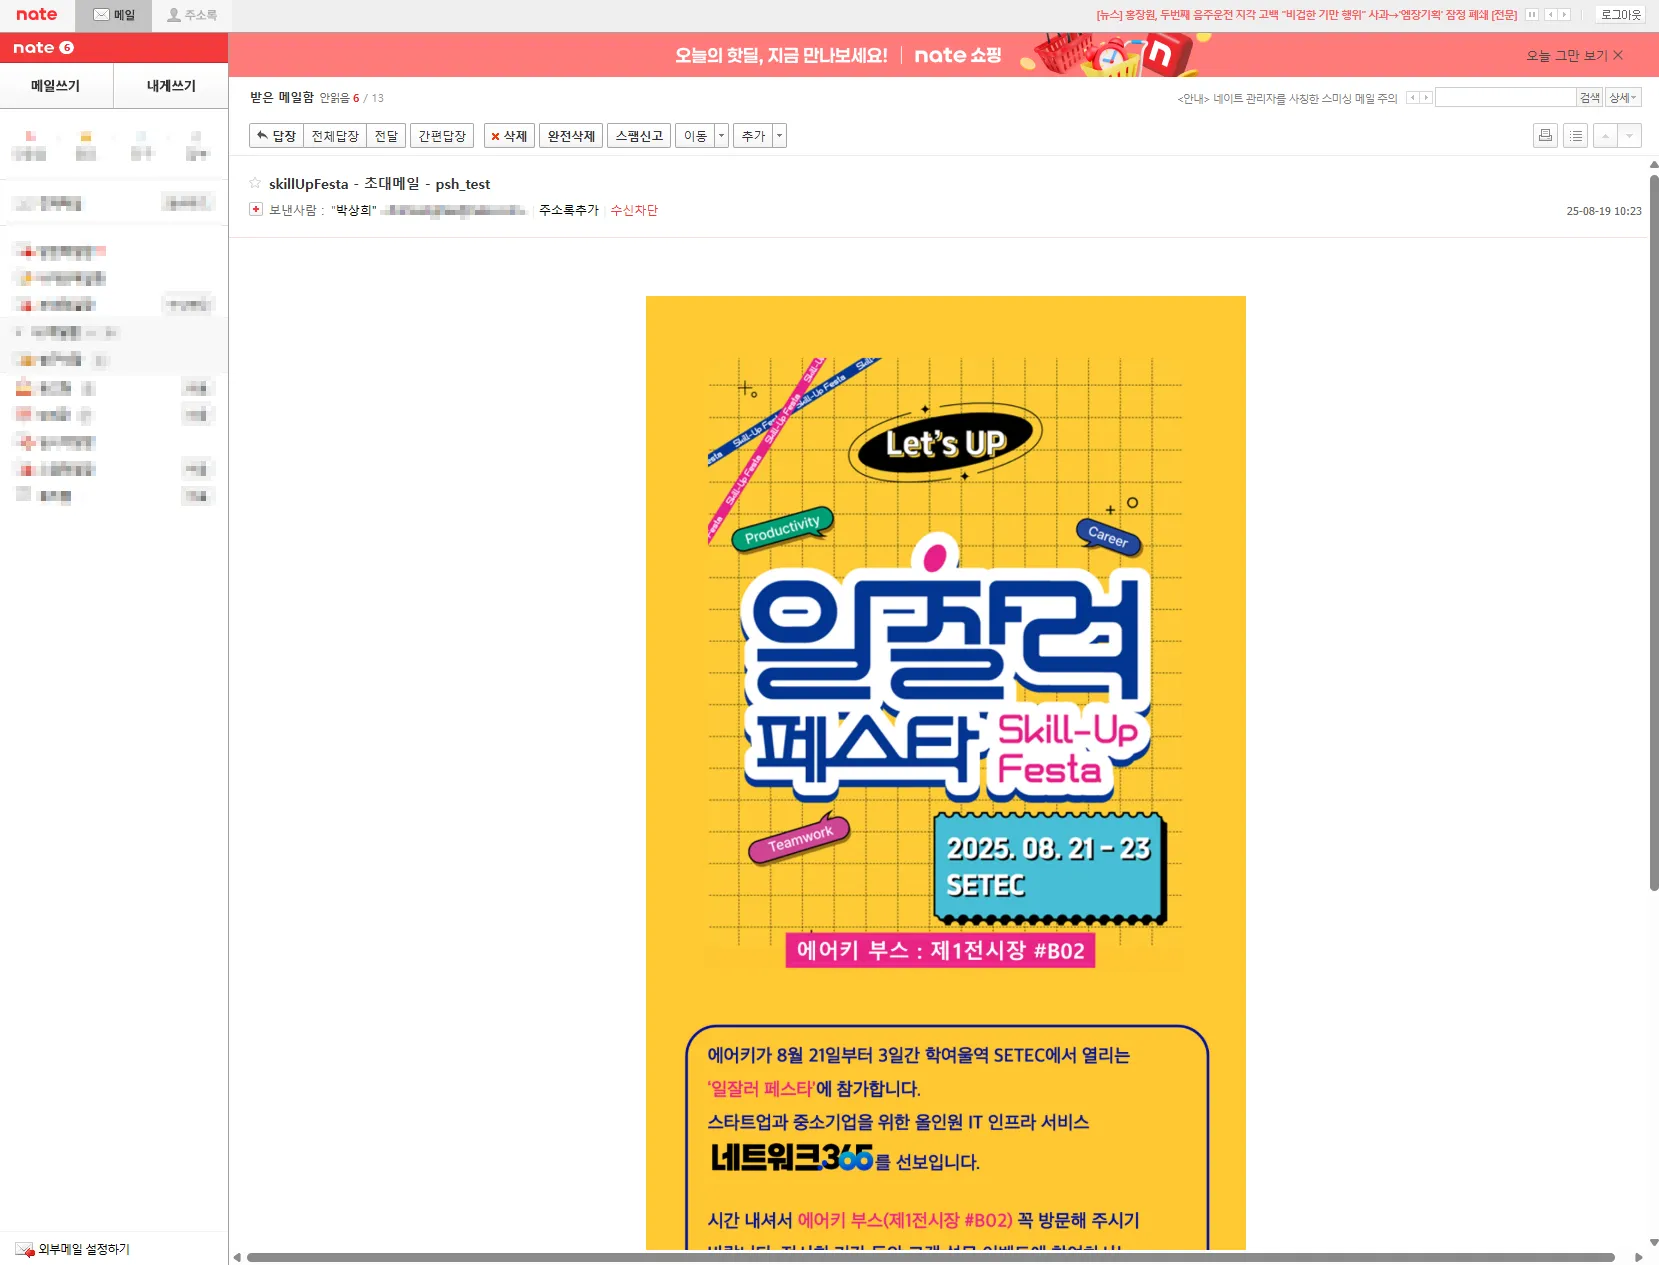Delete the mail with 삭제
Viewport: 1659px width, 1265px height.
509,136
